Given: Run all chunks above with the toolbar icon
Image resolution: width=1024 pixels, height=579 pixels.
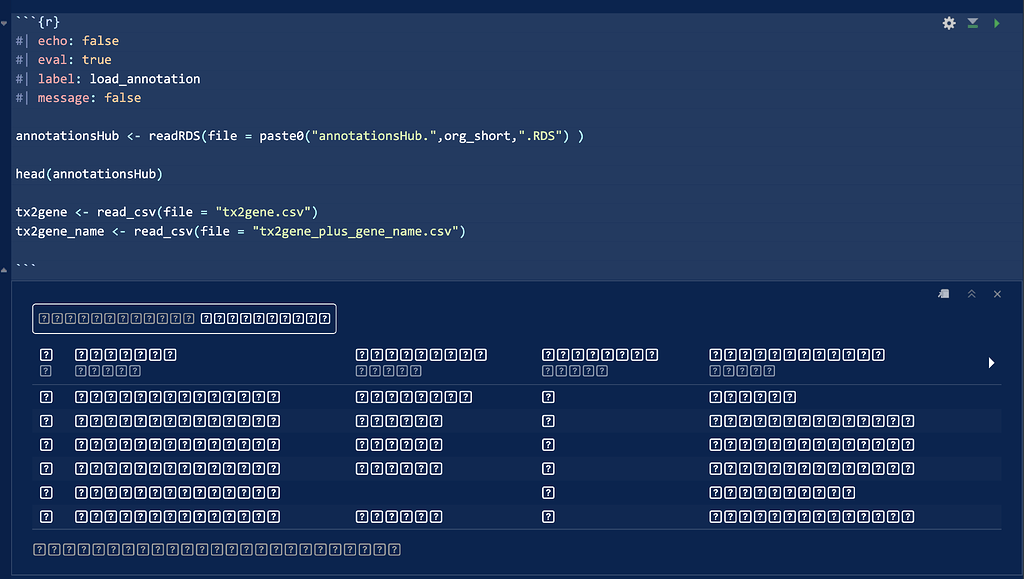Looking at the screenshot, I should pyautogui.click(x=971, y=22).
